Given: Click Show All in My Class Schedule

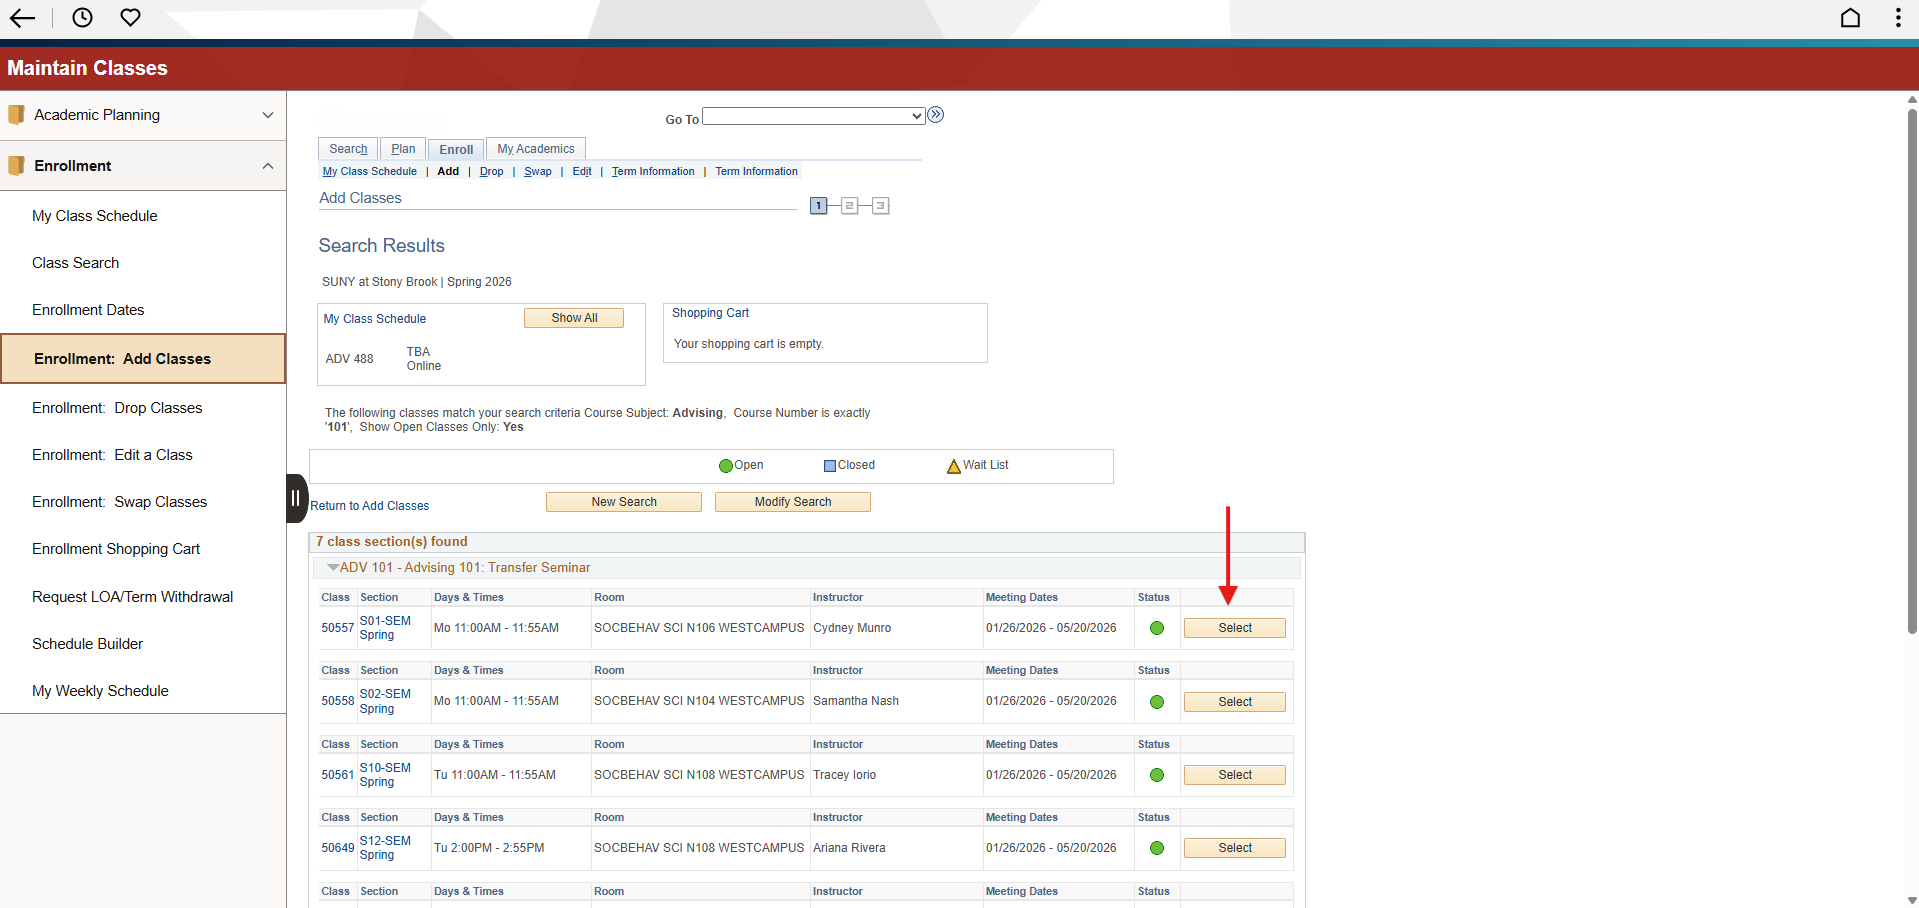Looking at the screenshot, I should pos(574,318).
